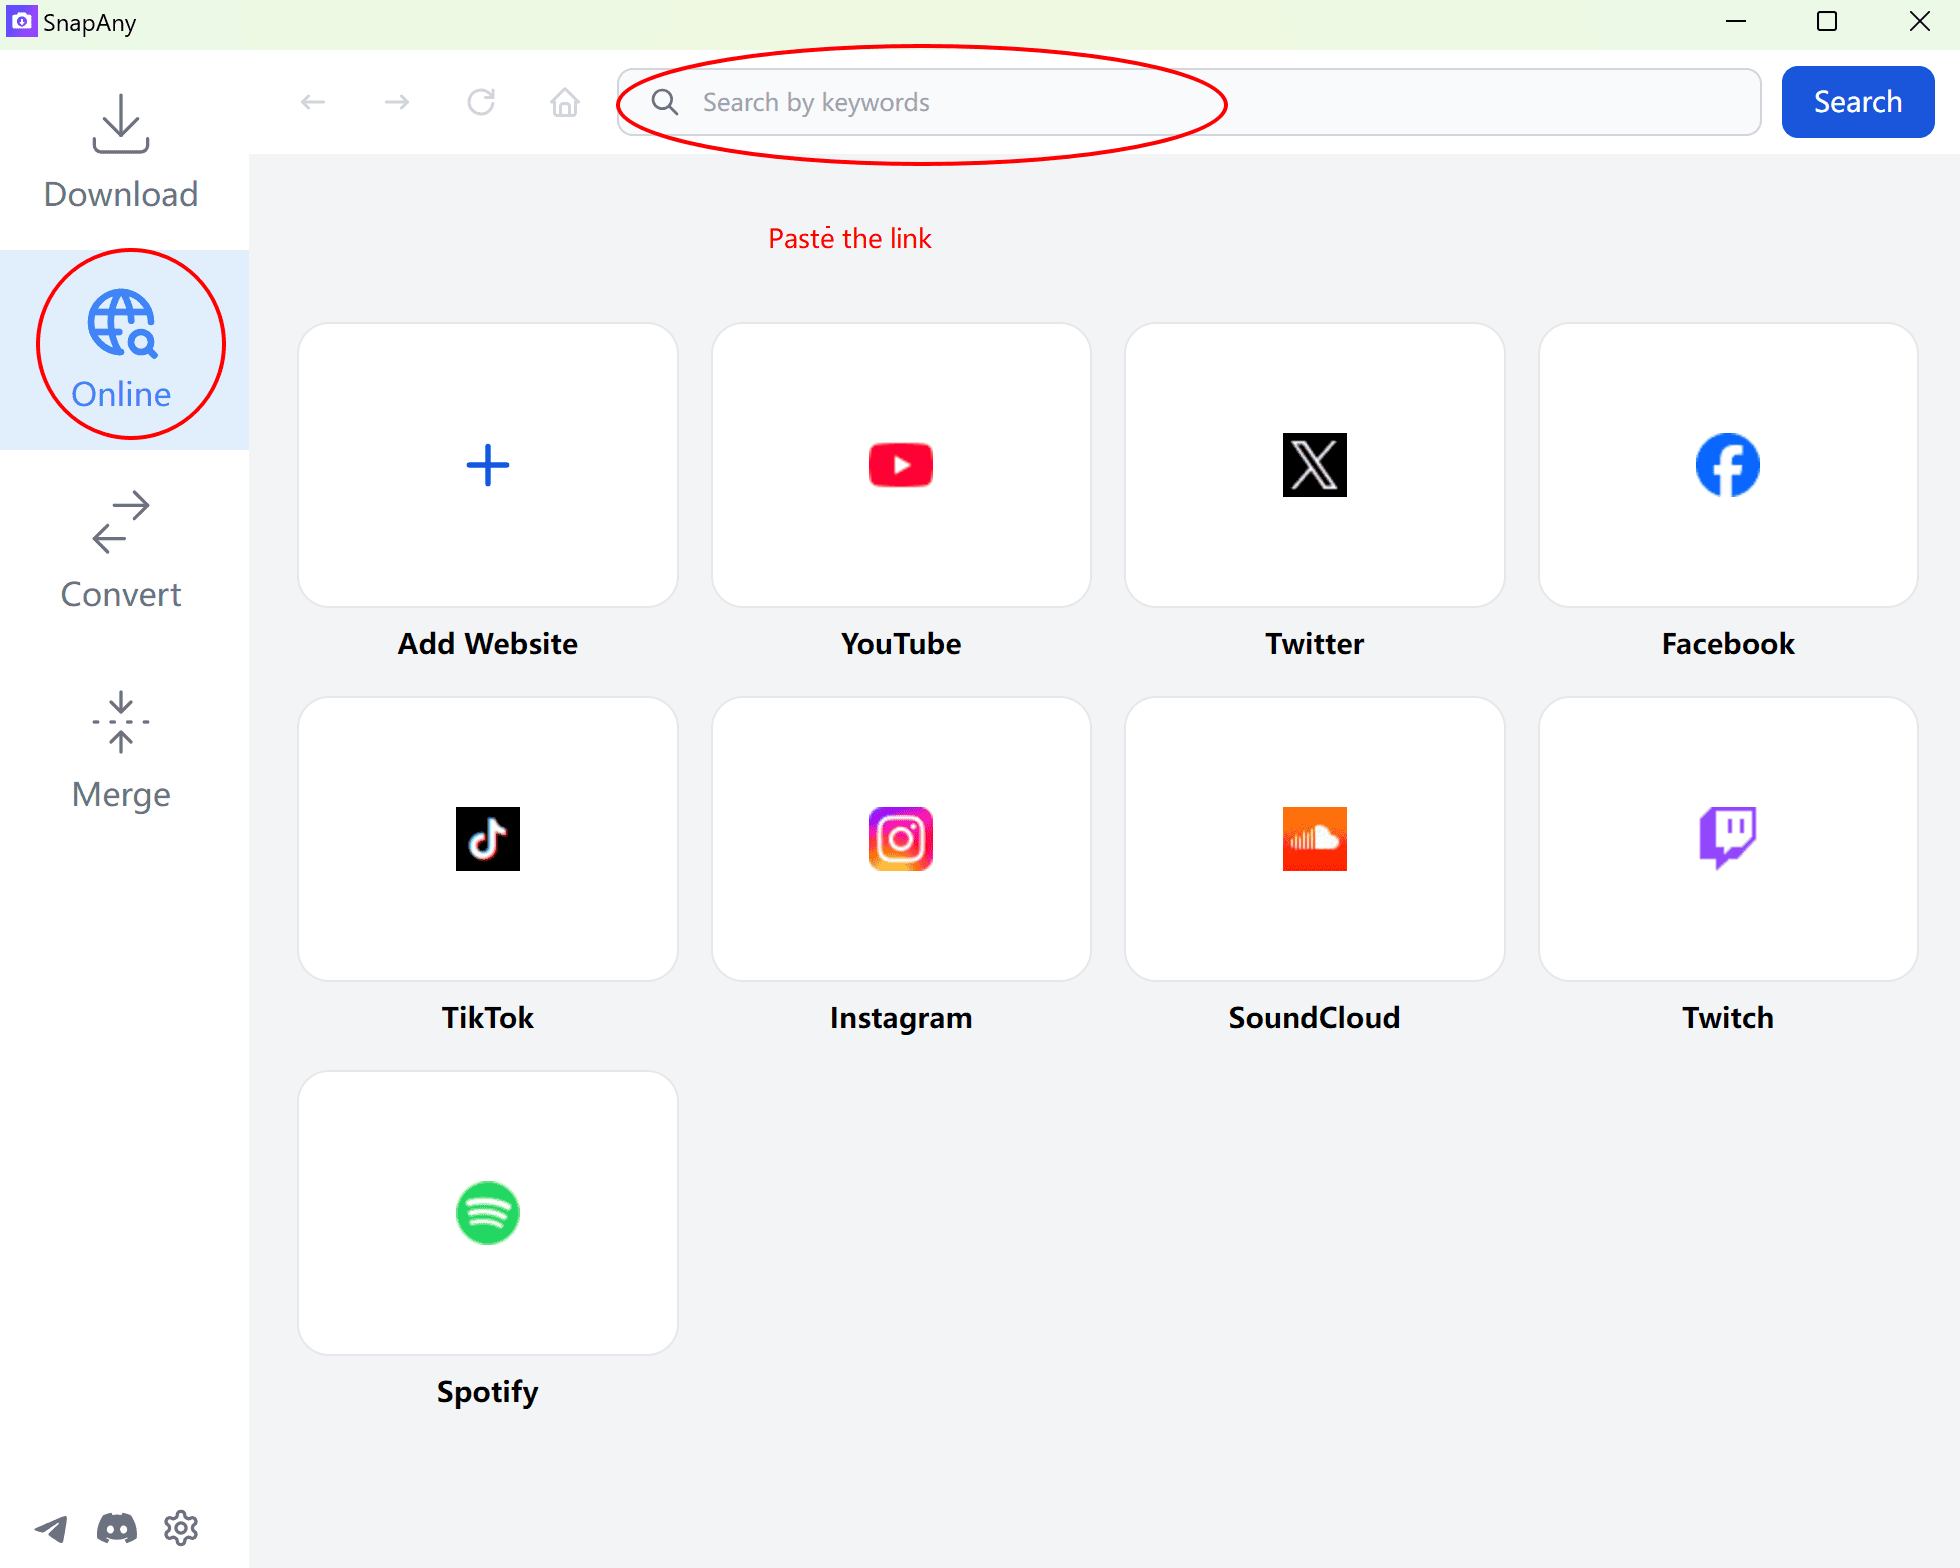Return to home via house icon

coord(565,102)
